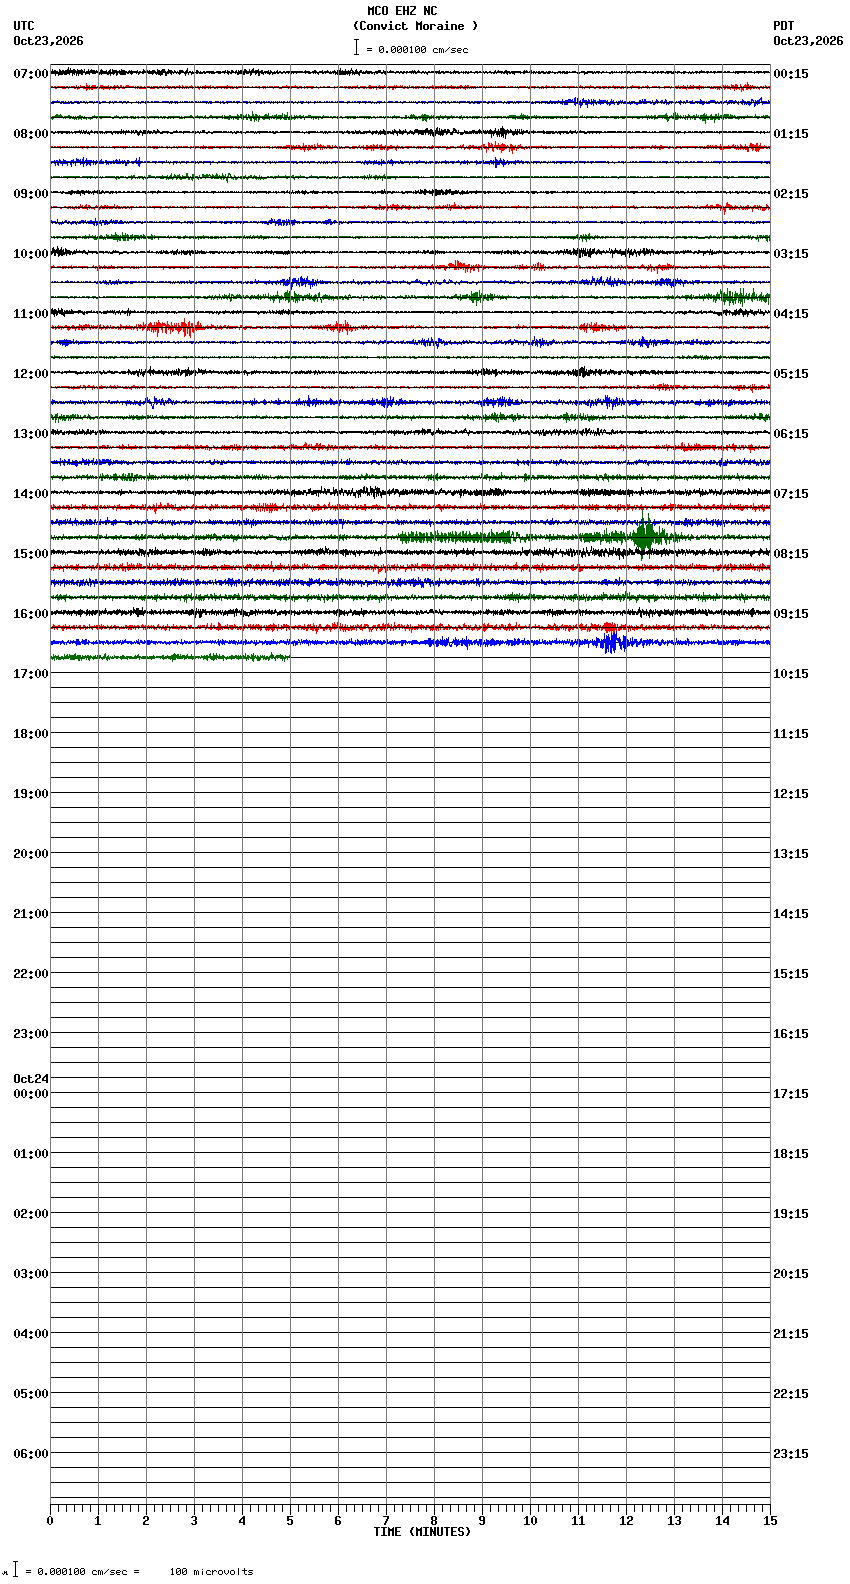
Task: Click the footer scale 0.000100 cm/sec =
Action: 83,1572
